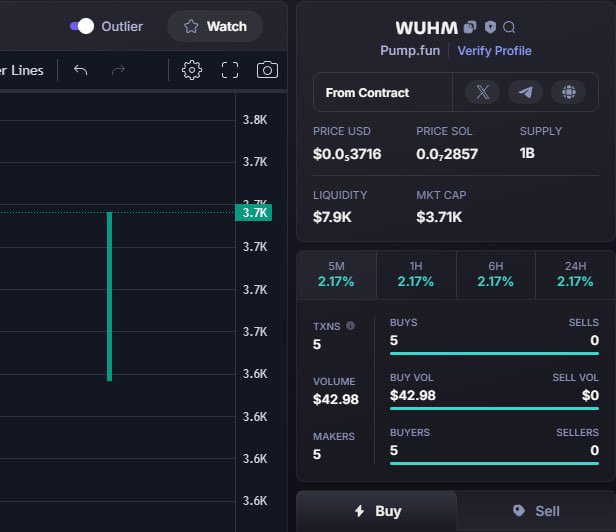616x532 pixels.
Task: Redo the chart action
Action: pos(118,70)
